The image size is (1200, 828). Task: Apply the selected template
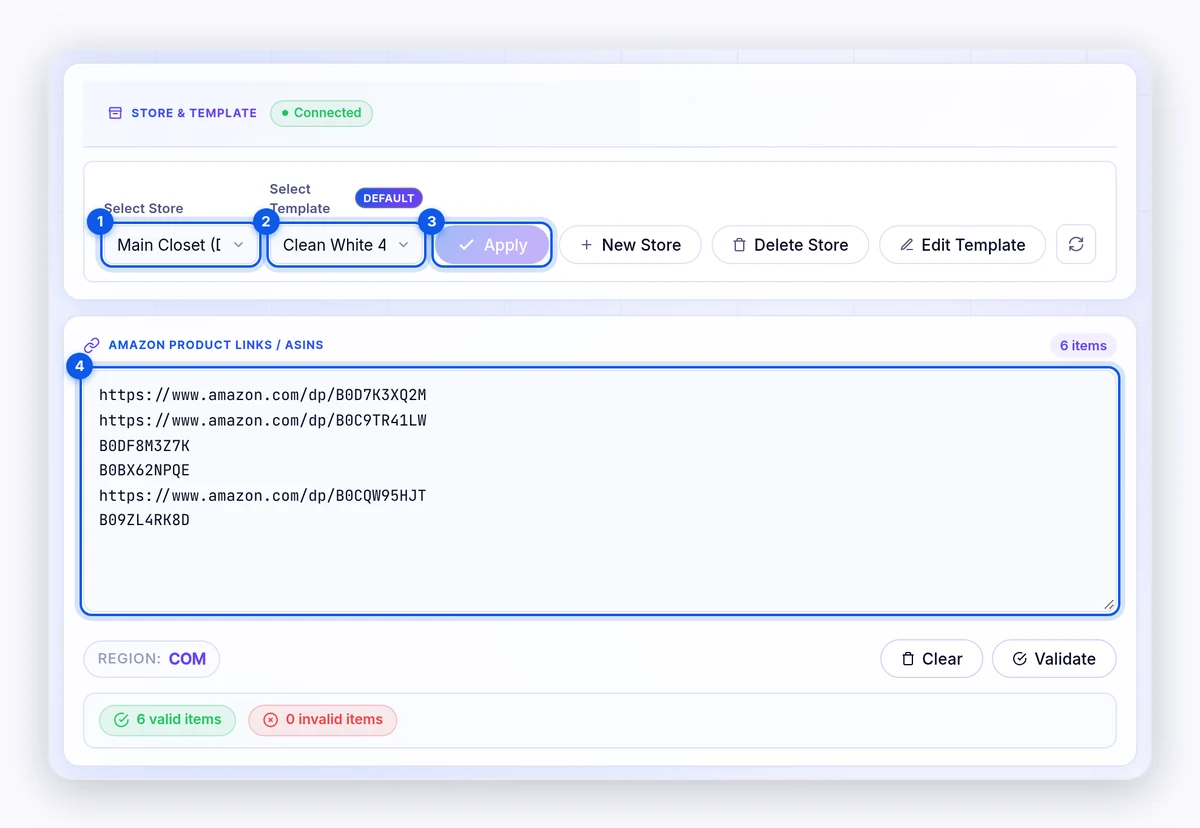pos(492,245)
